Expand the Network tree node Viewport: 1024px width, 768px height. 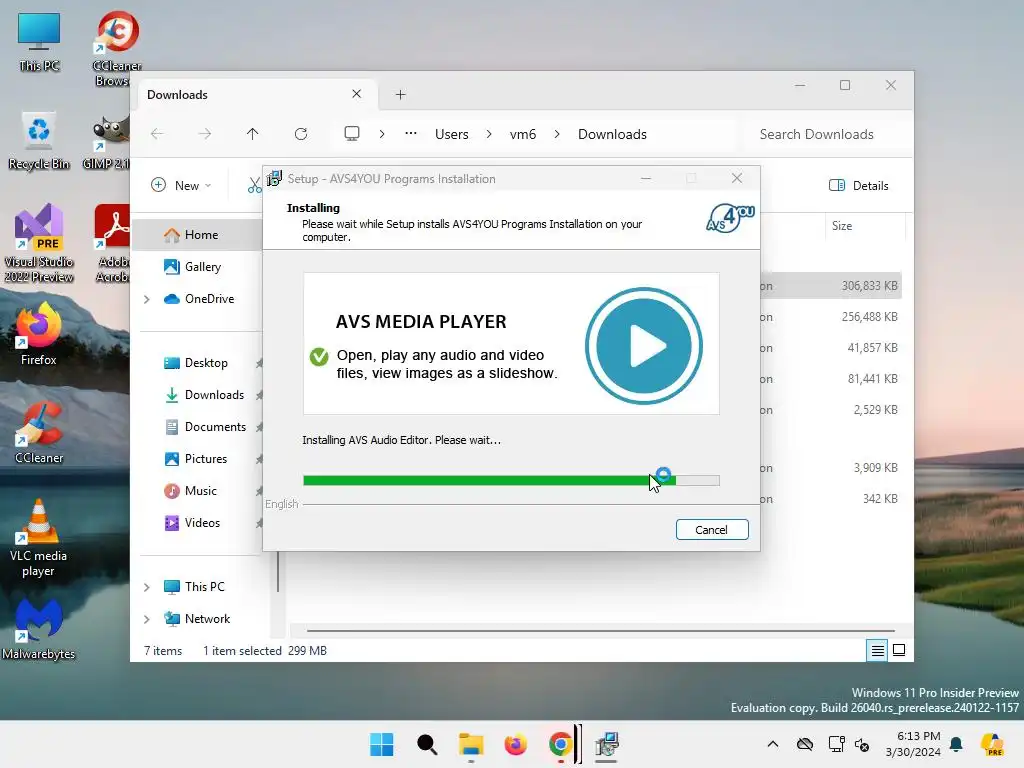[x=147, y=619]
